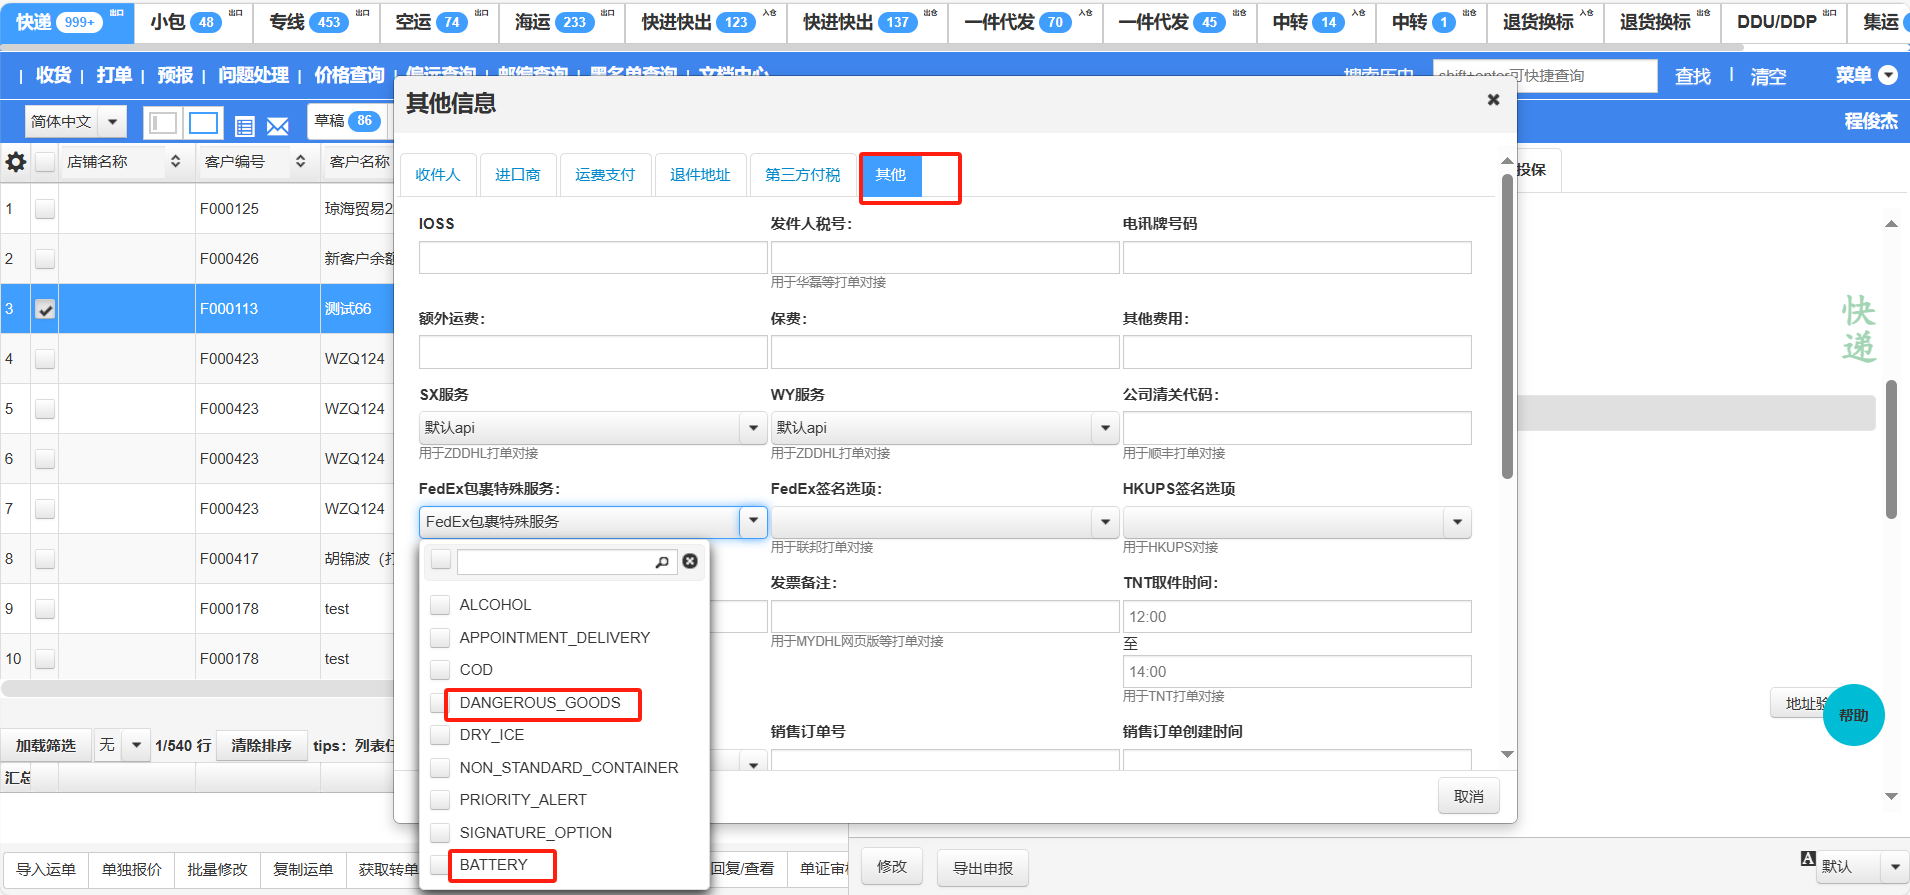The image size is (1910, 895).
Task: Focus the 公司清关代码 input field
Action: pyautogui.click(x=1297, y=428)
